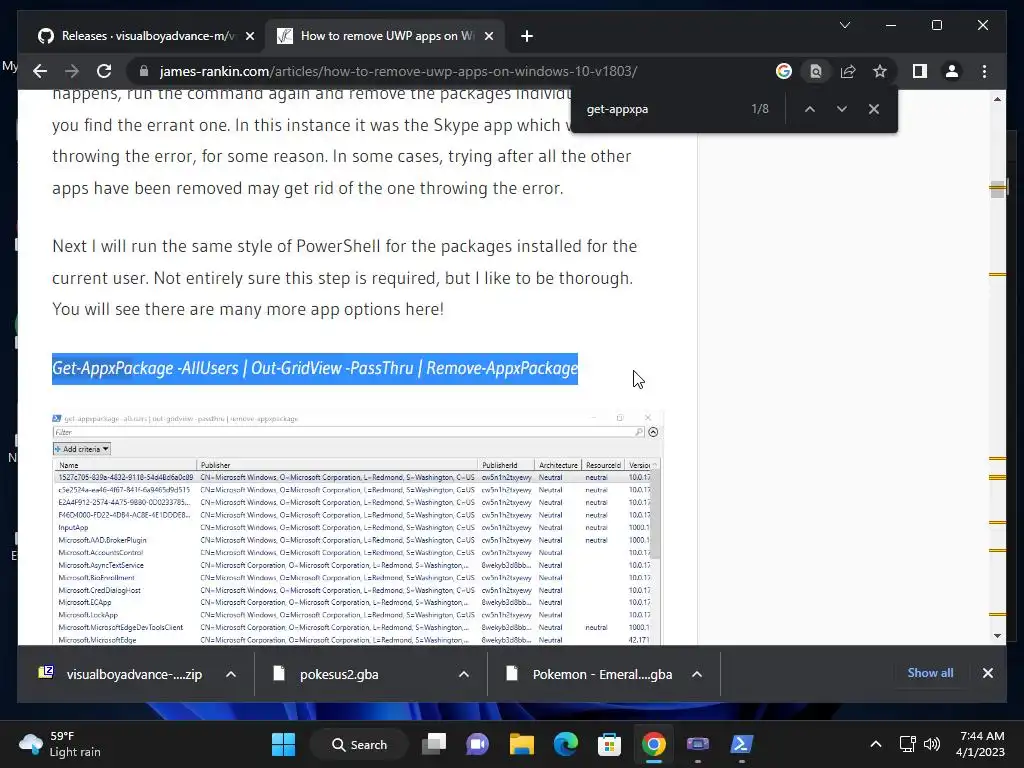Screen dimensions: 1024x768
Task: Open the Windows Start menu
Action: (x=283, y=744)
